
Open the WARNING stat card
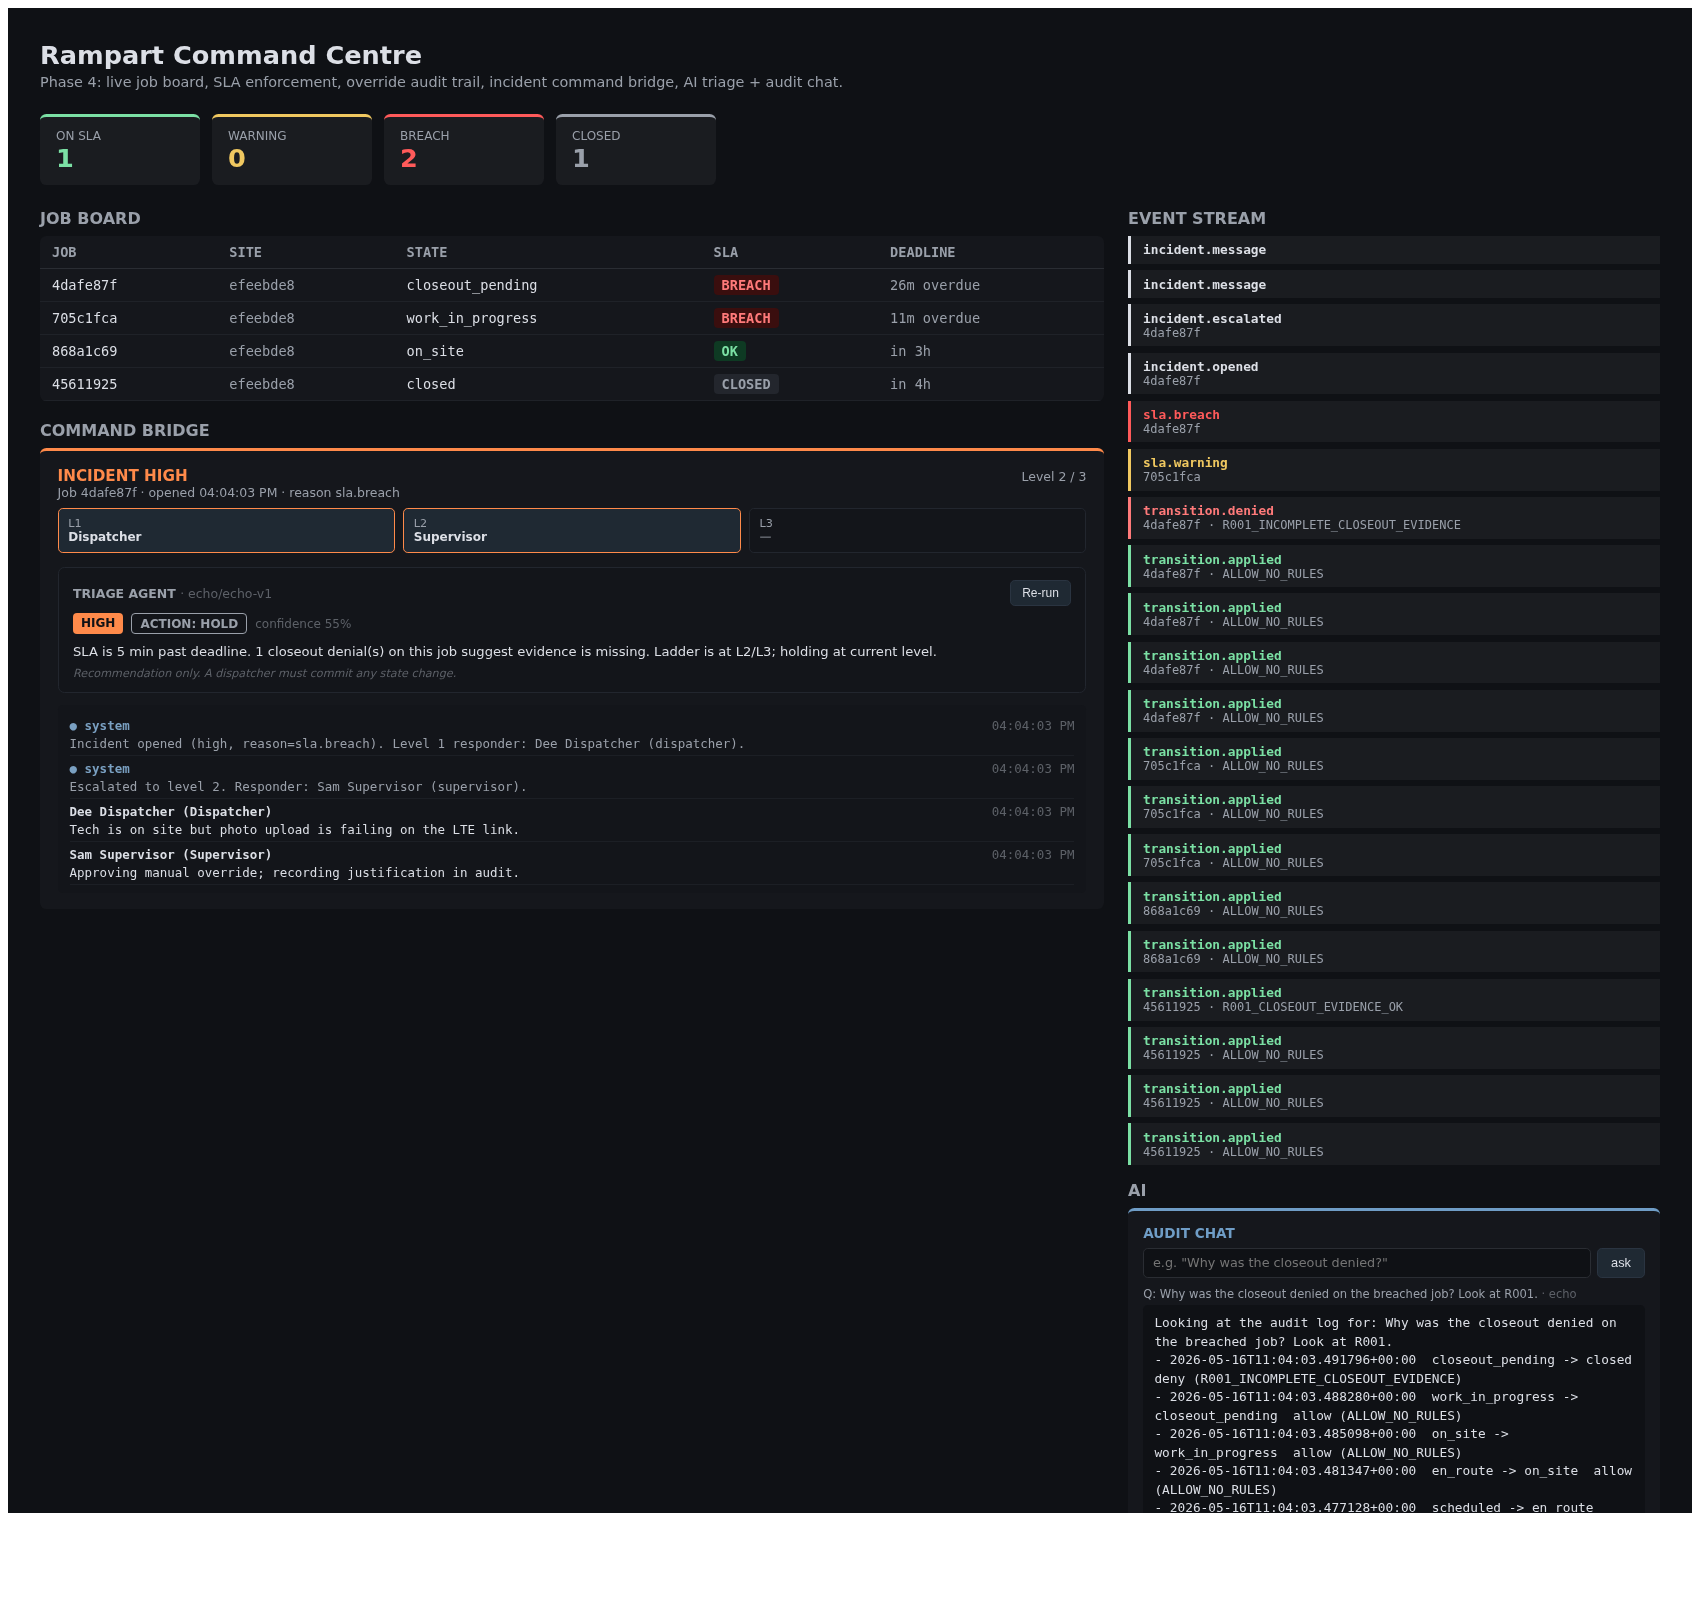point(292,149)
